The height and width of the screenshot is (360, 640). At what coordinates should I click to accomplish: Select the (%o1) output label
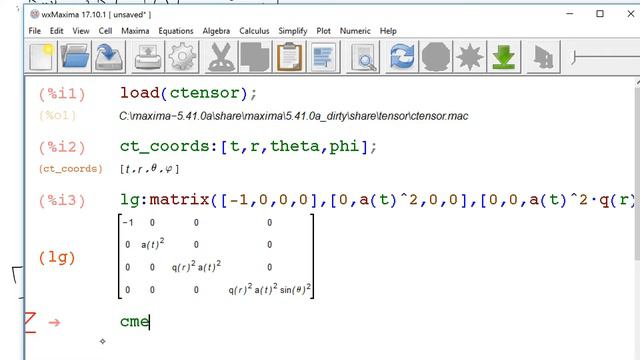point(58,116)
